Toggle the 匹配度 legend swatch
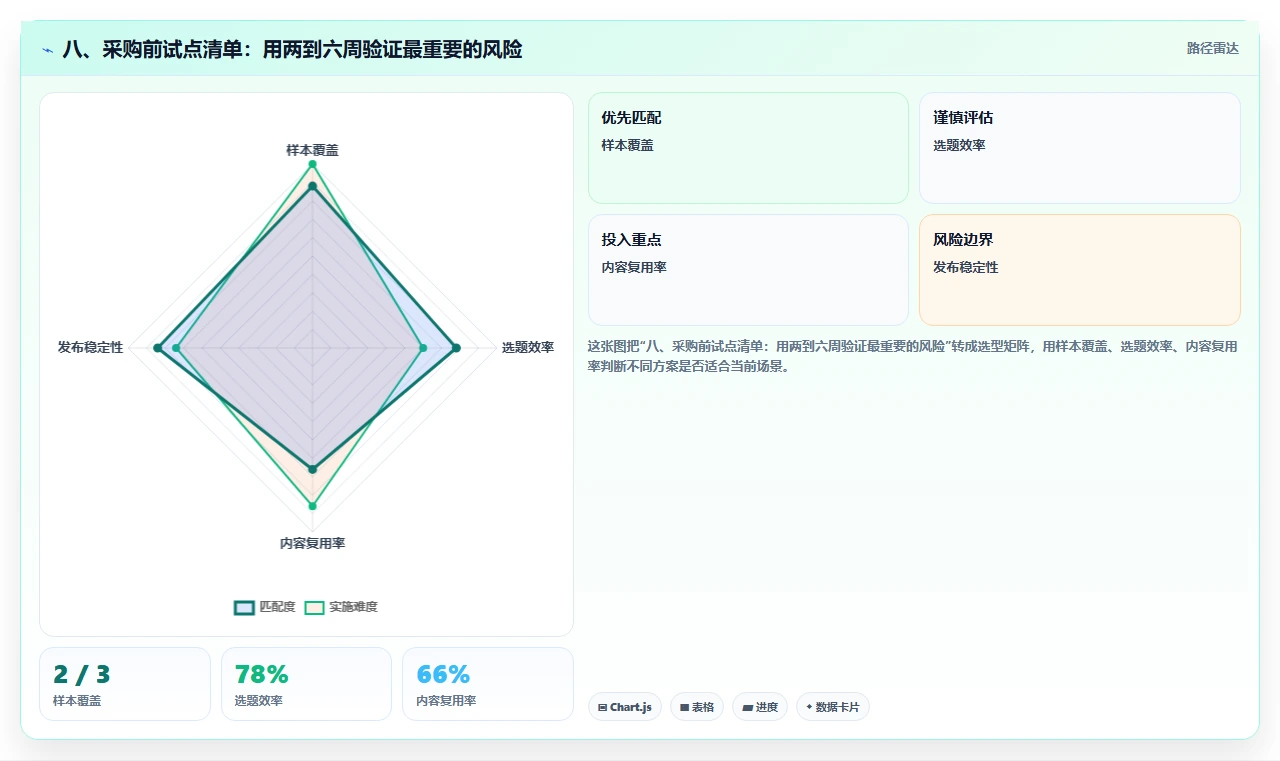 pos(244,607)
